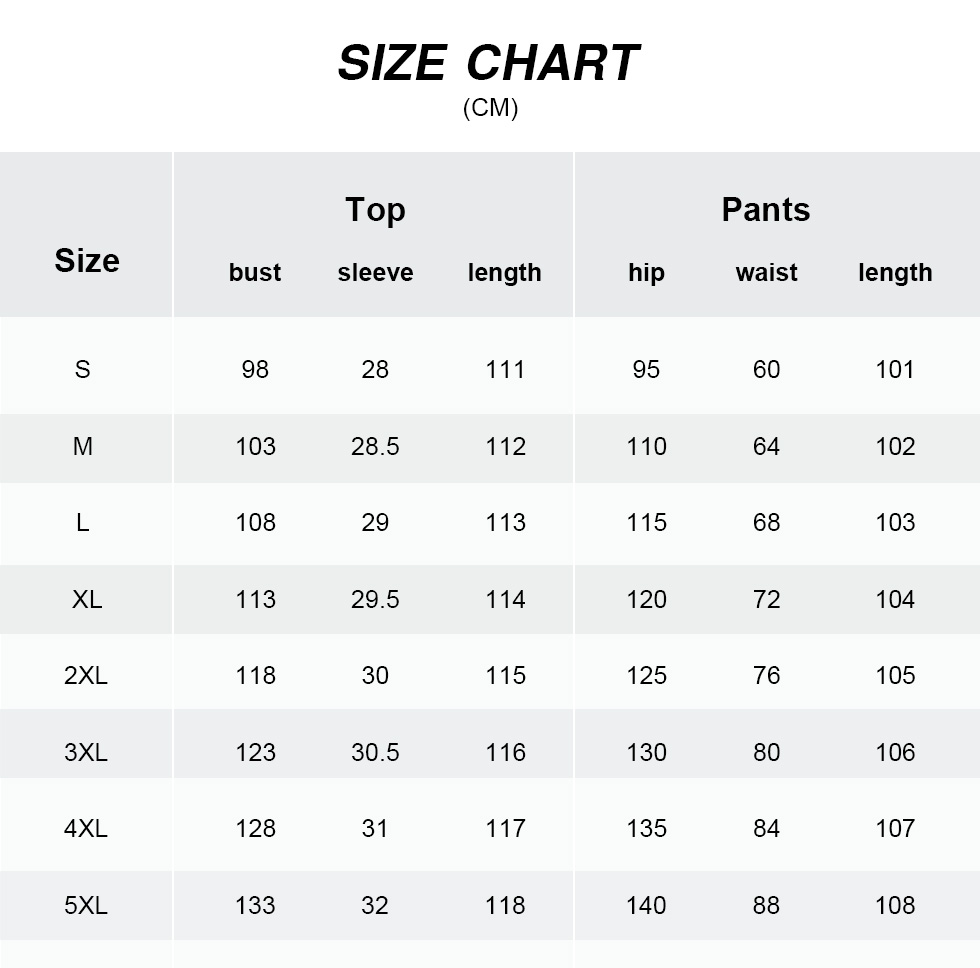Select hip value 135 in 4XL row
Viewport: 980px width, 968px height.
point(646,829)
